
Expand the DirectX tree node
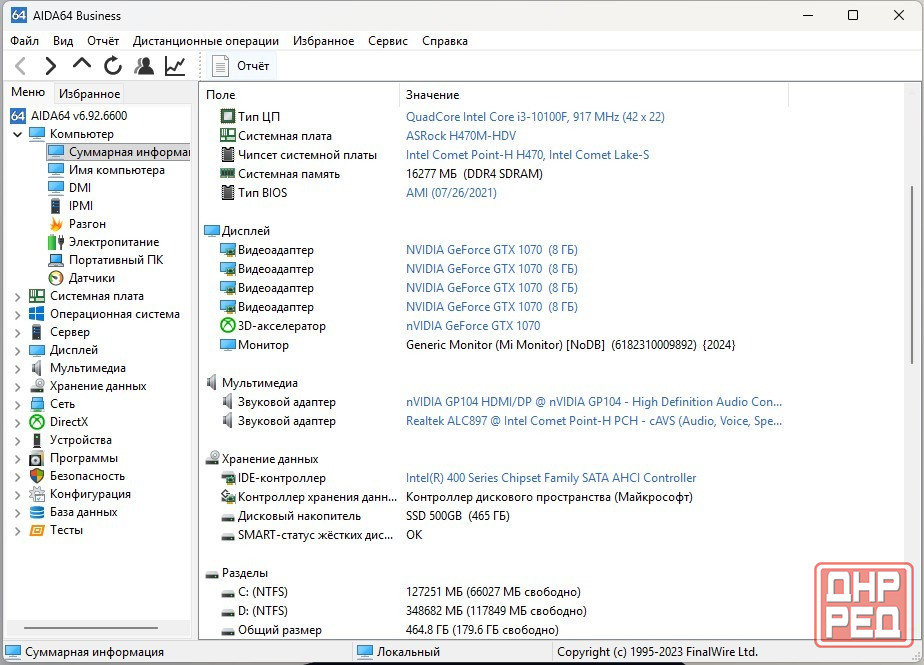click(x=18, y=423)
